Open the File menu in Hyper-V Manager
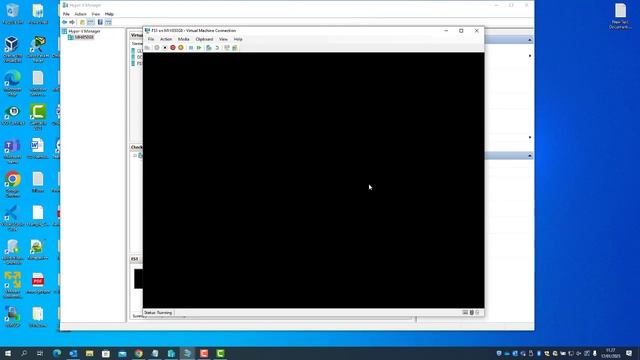640x360 pixels. [x=66, y=14]
